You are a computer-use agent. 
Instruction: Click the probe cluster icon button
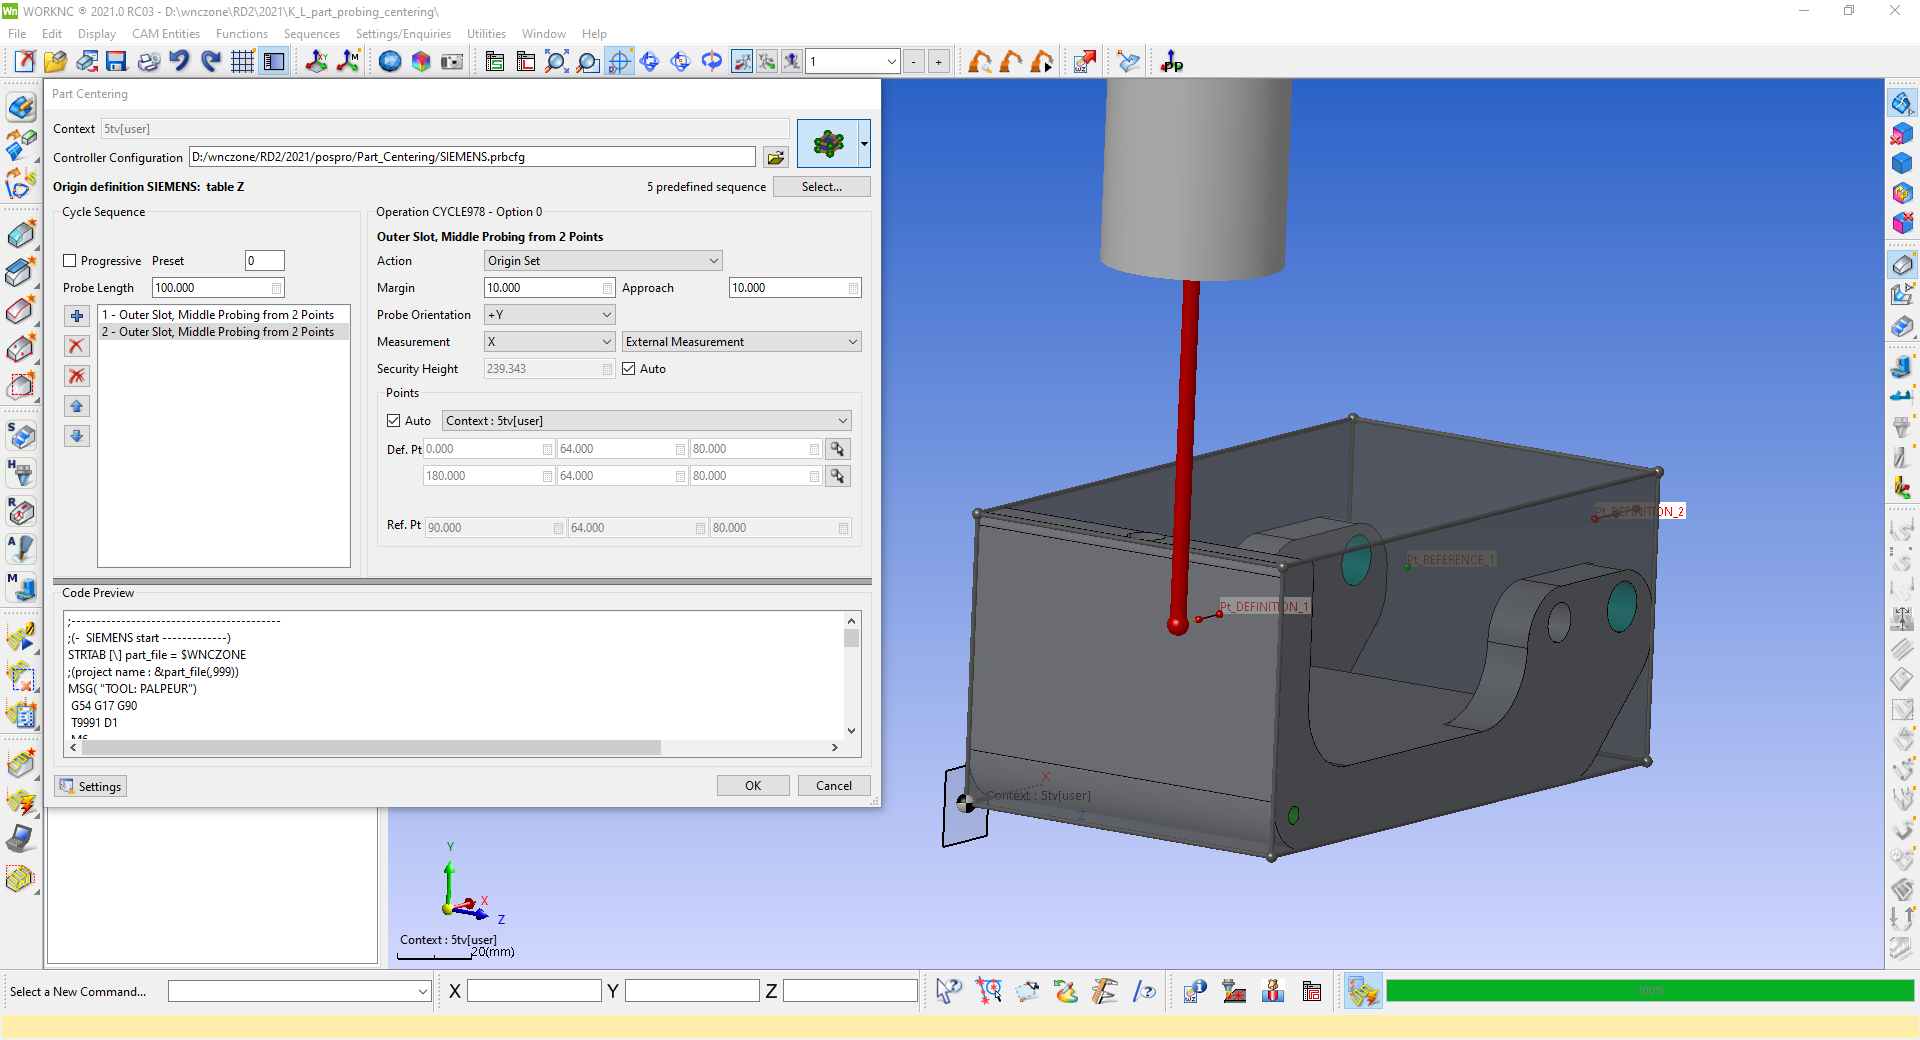coord(828,144)
